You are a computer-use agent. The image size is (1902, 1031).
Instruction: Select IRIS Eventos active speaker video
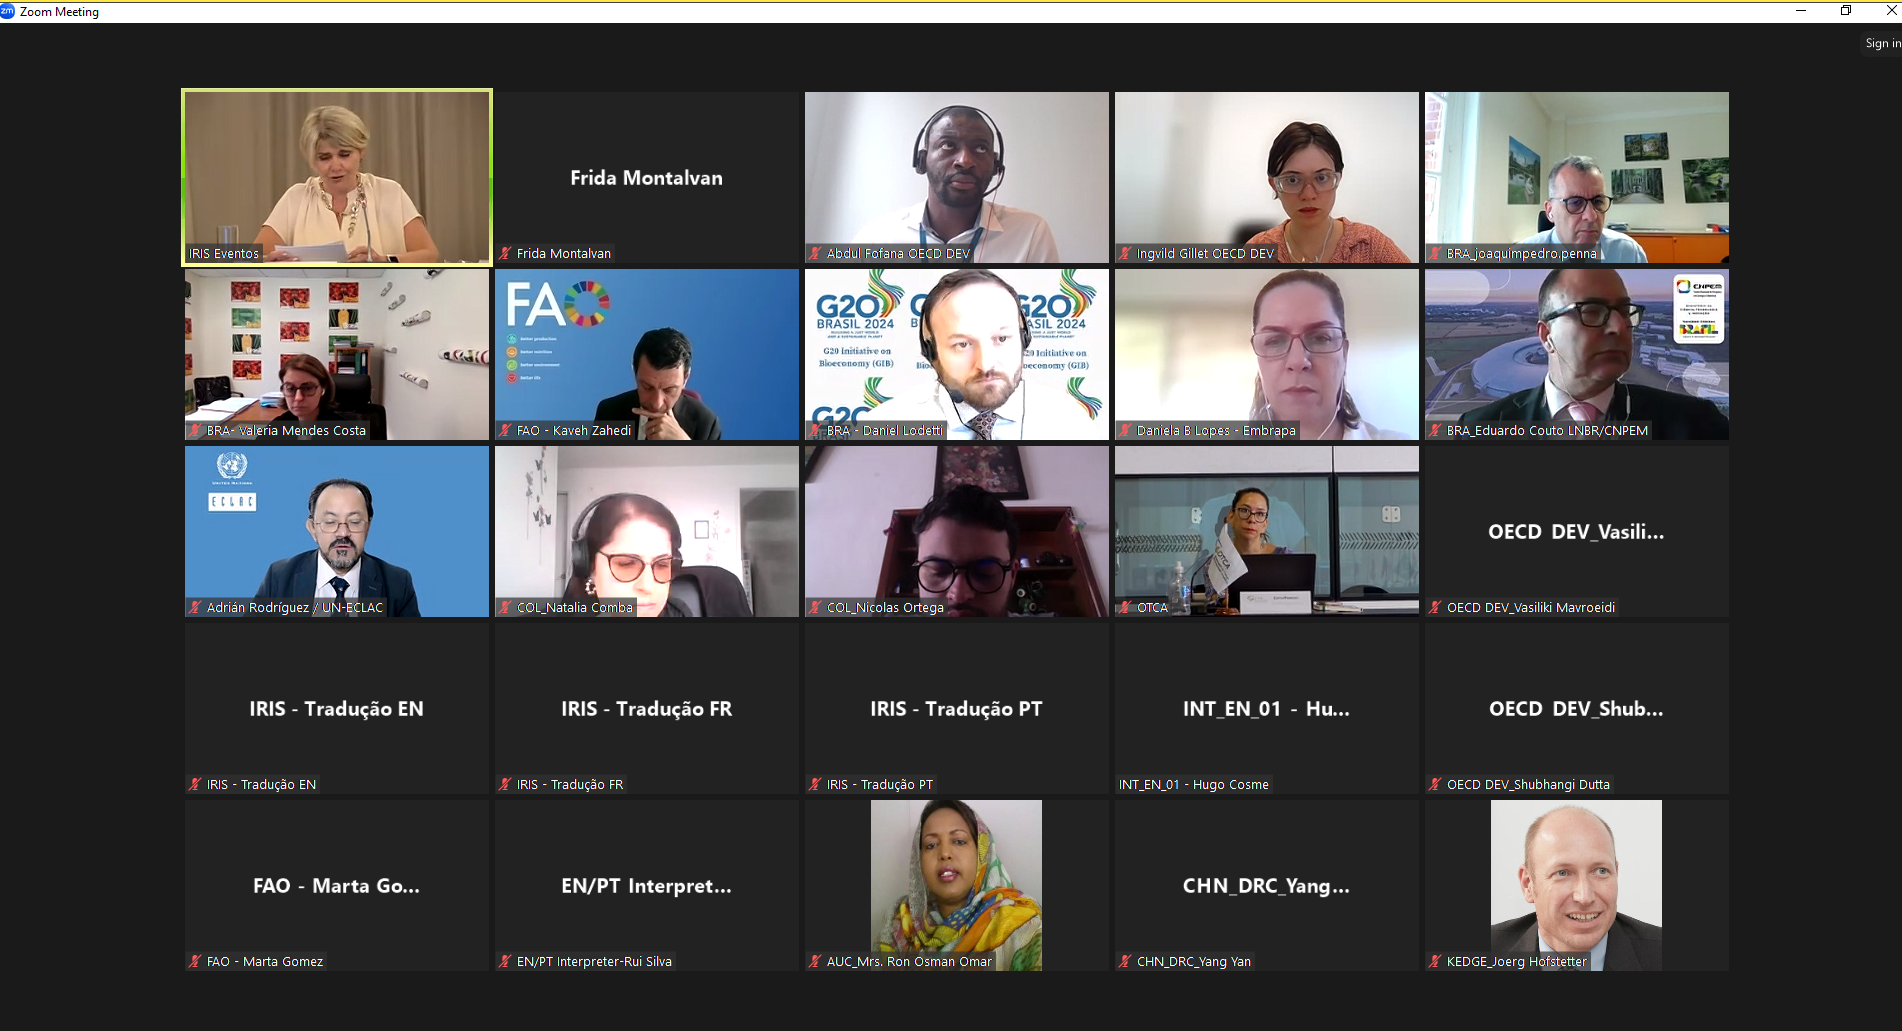pos(337,177)
